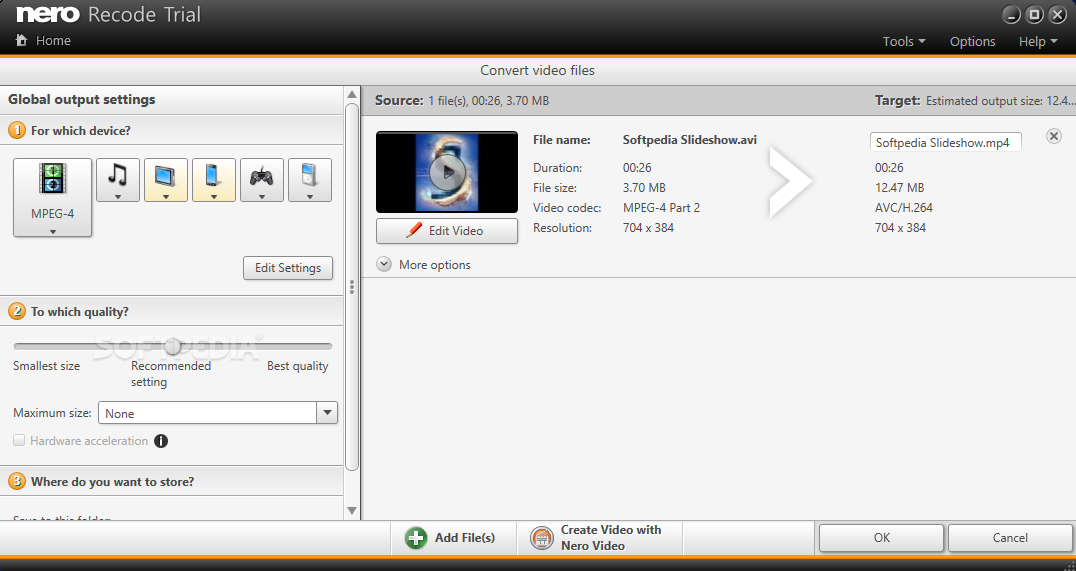Image resolution: width=1076 pixels, height=571 pixels.
Task: Remove Softpedia Slideshow file with X icon
Action: [x=1054, y=136]
